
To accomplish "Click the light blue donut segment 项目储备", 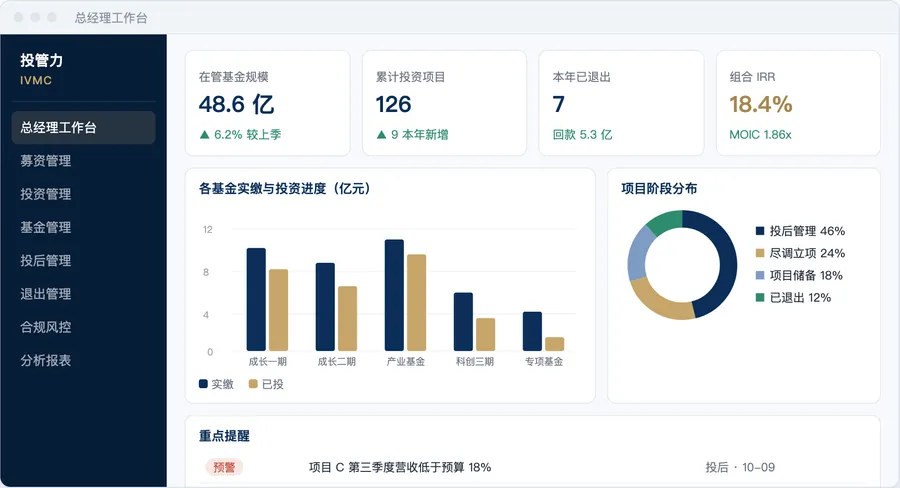I will (638, 254).
